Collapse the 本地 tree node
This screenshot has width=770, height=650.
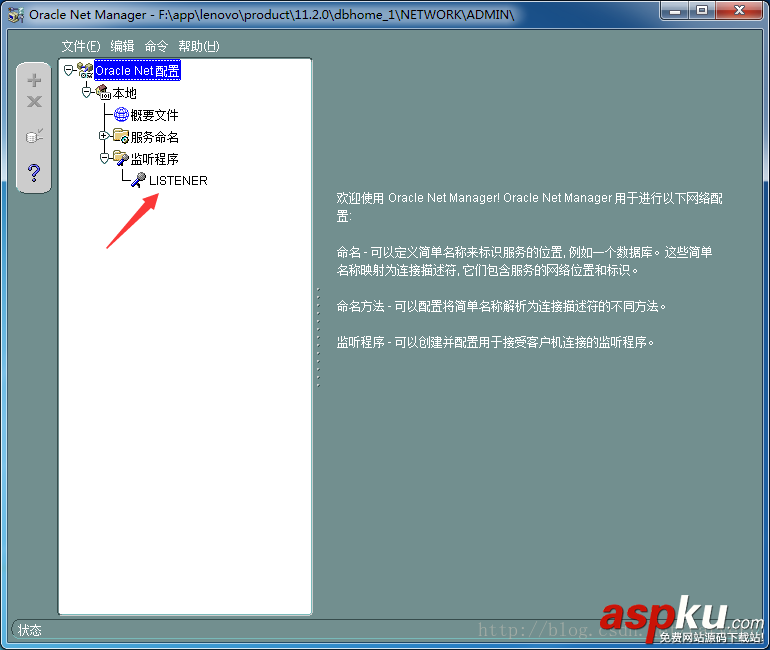click(86, 92)
